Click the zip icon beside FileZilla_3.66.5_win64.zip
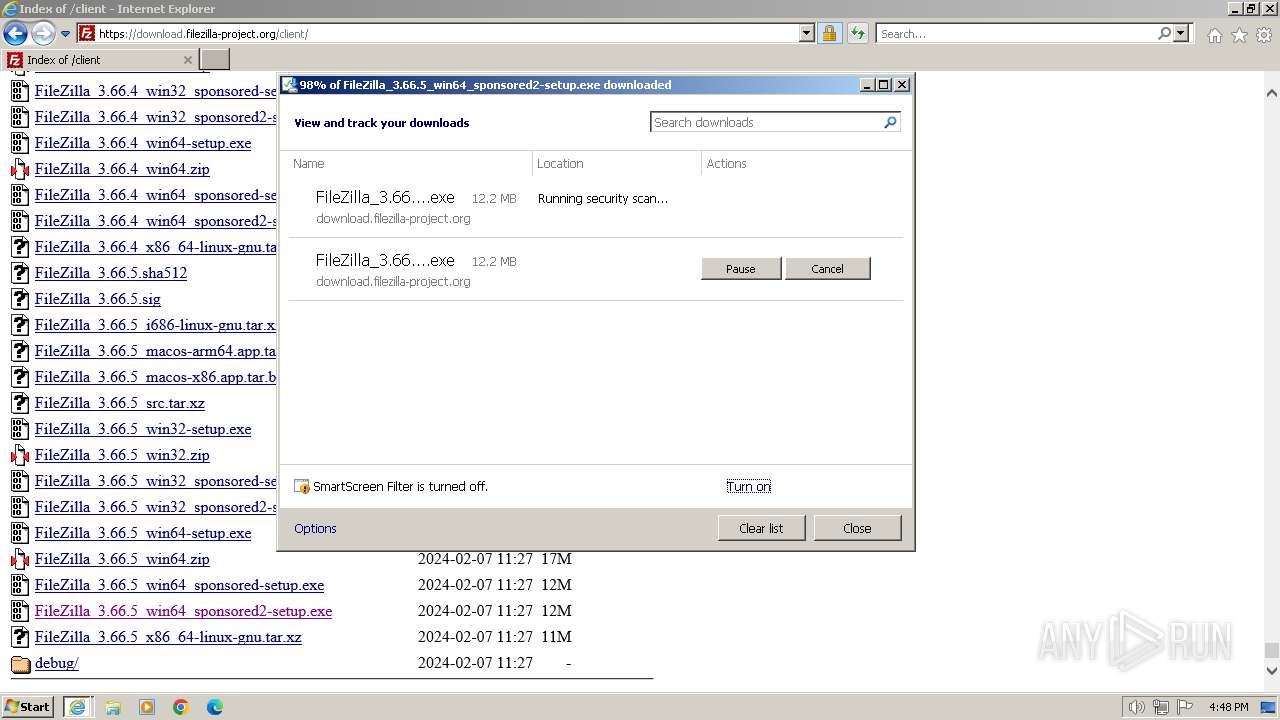Image resolution: width=1280 pixels, height=720 pixels. click(20, 559)
